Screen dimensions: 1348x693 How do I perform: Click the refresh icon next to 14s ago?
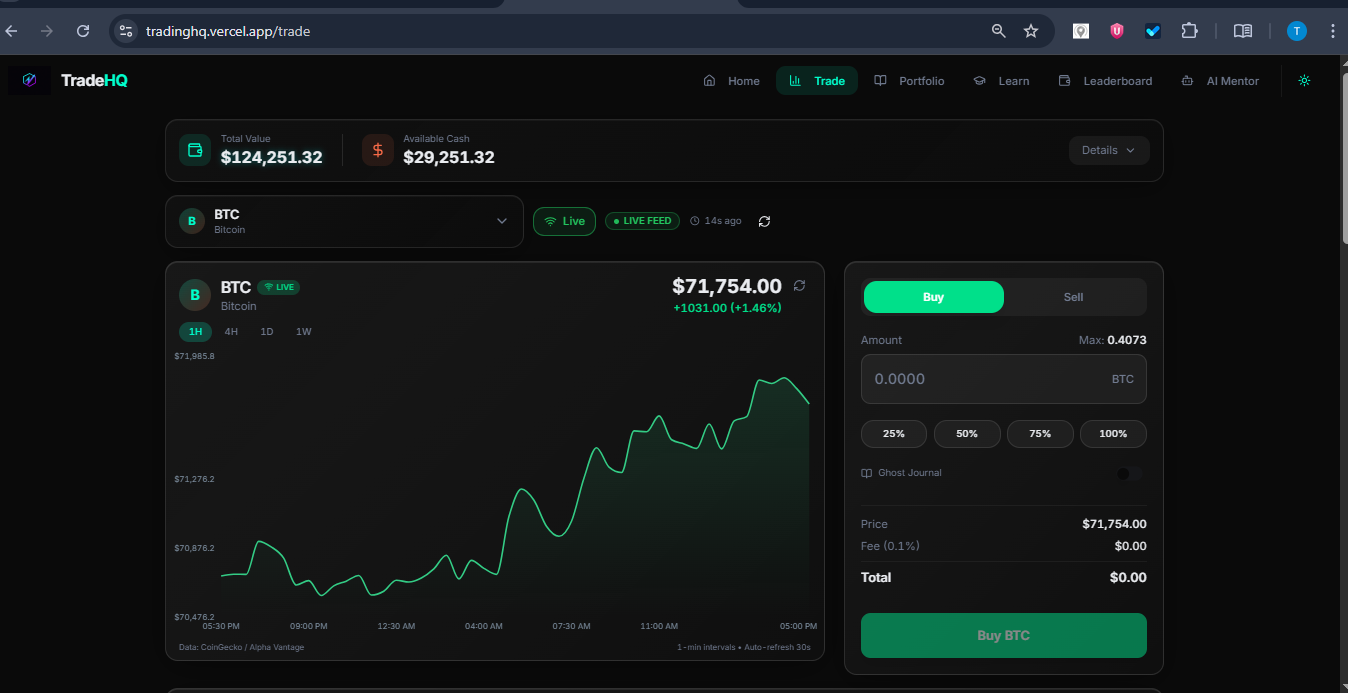pos(764,221)
